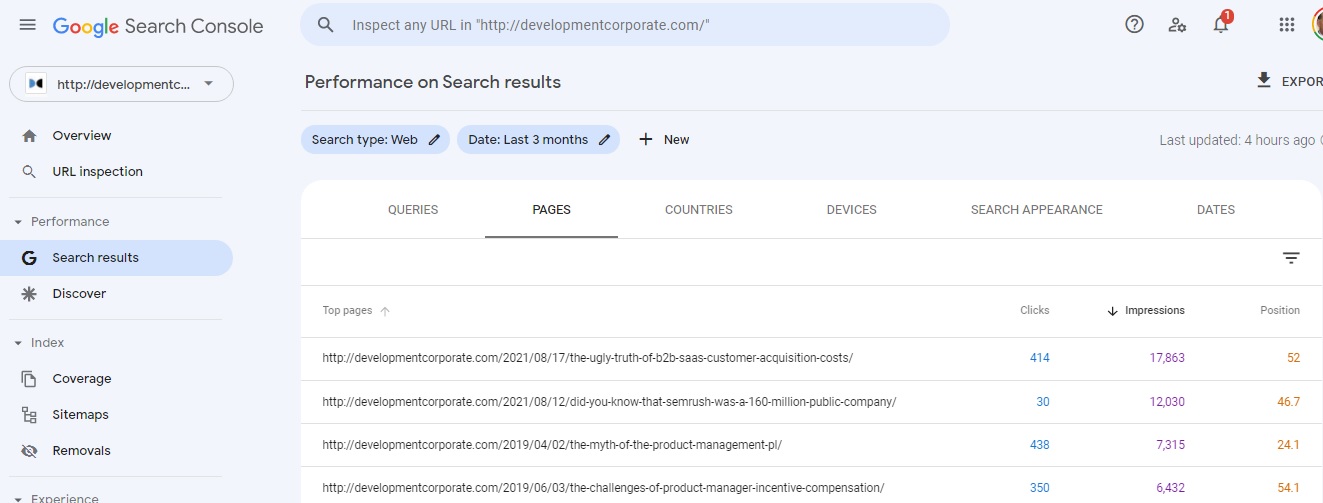
Task: Open the Google apps grid
Action: 1287,25
